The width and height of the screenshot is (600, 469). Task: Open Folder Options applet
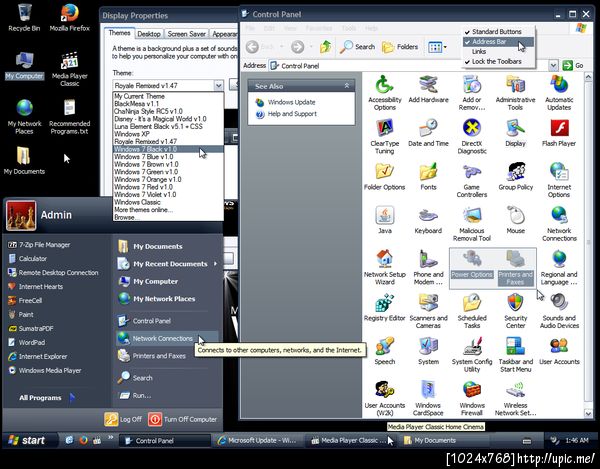click(x=385, y=177)
